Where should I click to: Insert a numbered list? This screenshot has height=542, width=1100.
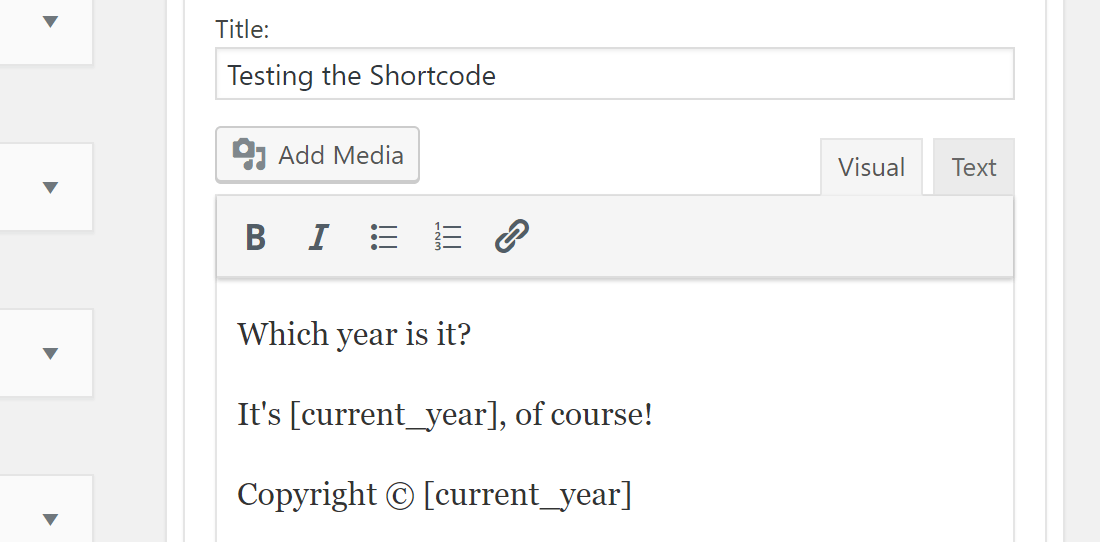tap(448, 237)
